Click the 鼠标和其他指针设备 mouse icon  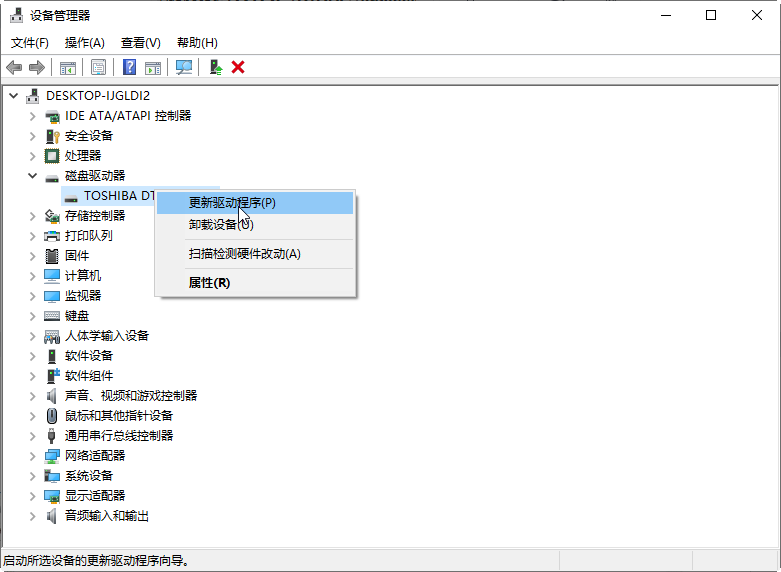52,416
